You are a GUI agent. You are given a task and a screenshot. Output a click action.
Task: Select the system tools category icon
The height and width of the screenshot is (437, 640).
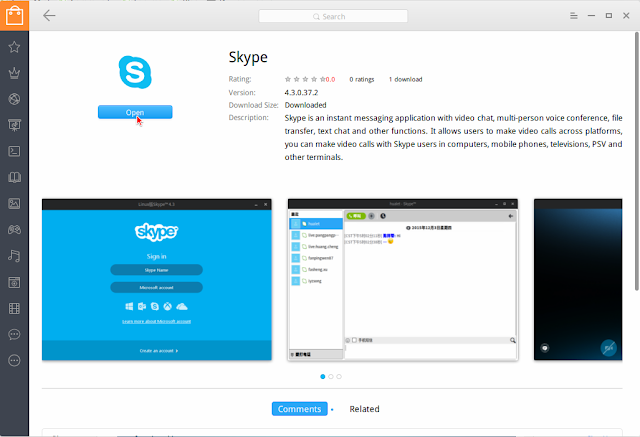(14, 282)
